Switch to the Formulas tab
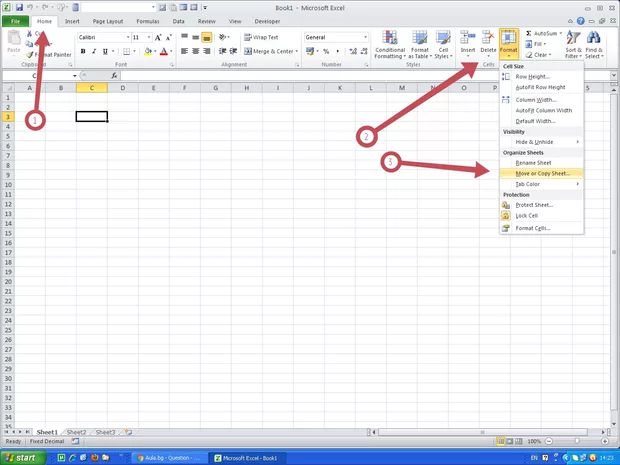 [148, 21]
